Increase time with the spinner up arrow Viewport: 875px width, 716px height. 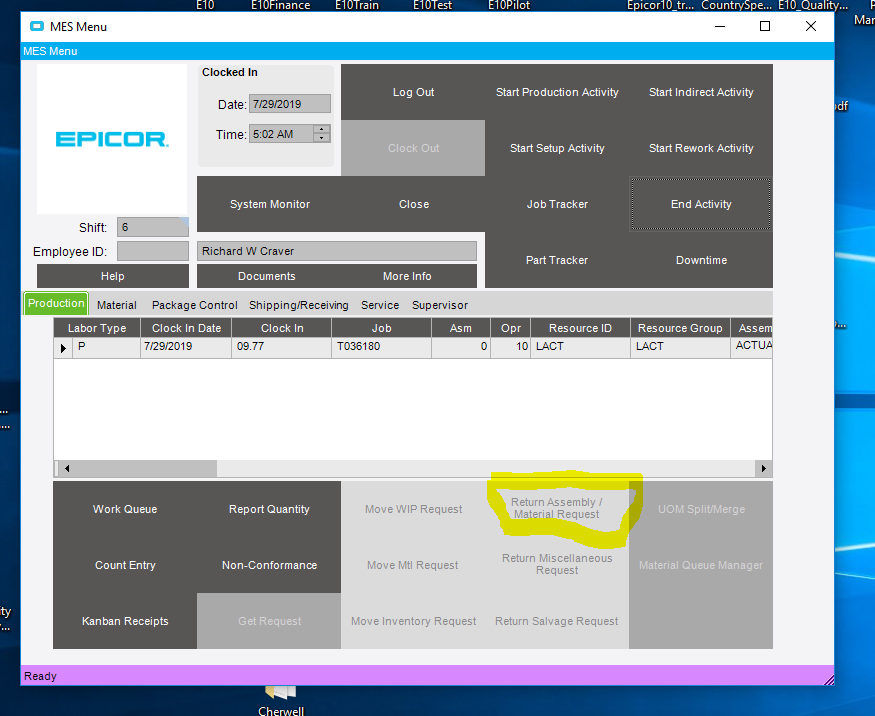(x=321, y=129)
